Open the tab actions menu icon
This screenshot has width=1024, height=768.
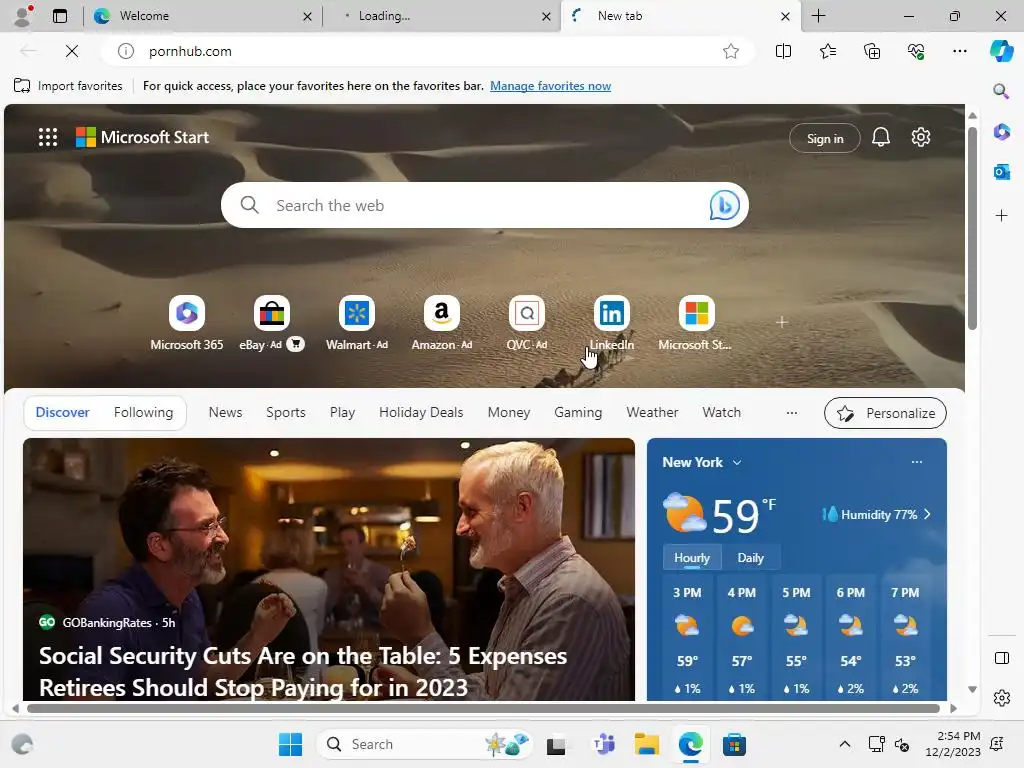tap(59, 16)
